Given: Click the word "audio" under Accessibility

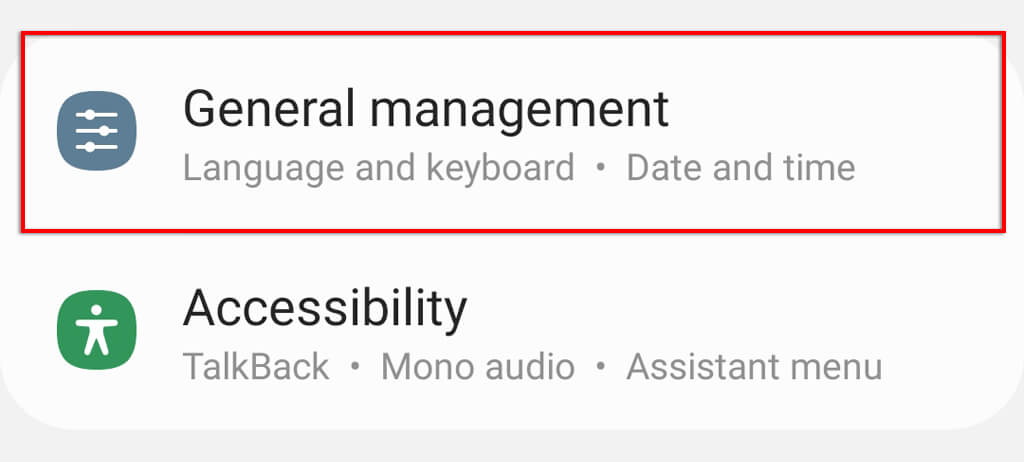Looking at the screenshot, I should [x=530, y=367].
